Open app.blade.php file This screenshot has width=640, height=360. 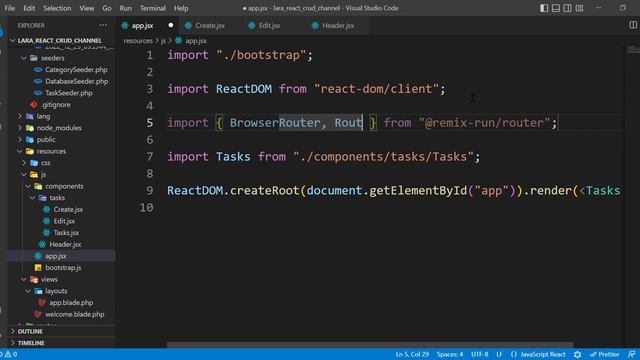coord(71,302)
